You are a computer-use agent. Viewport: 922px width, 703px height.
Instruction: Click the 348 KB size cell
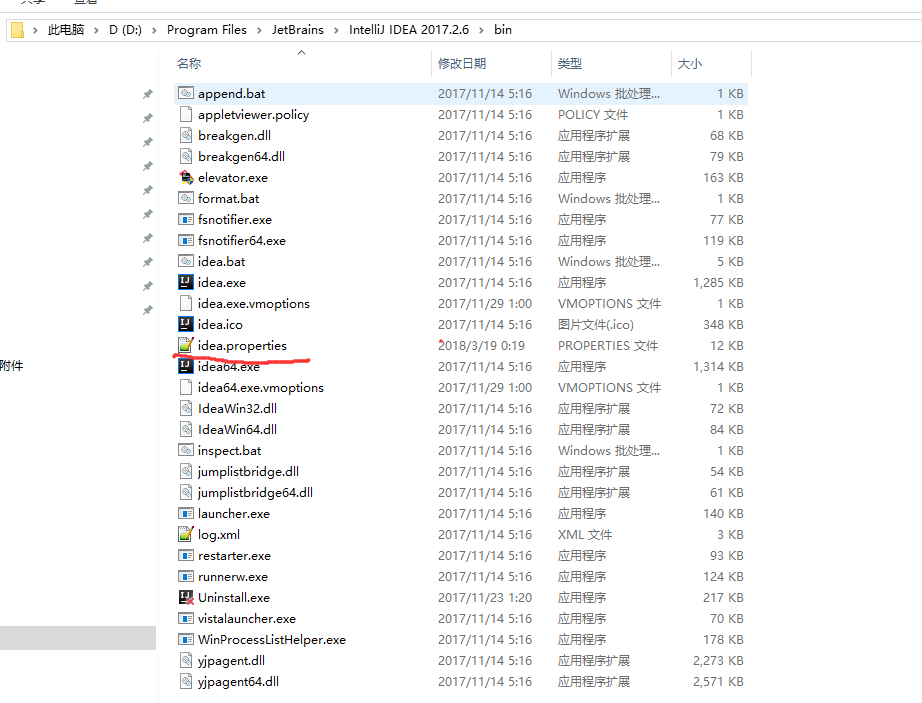click(x=723, y=324)
